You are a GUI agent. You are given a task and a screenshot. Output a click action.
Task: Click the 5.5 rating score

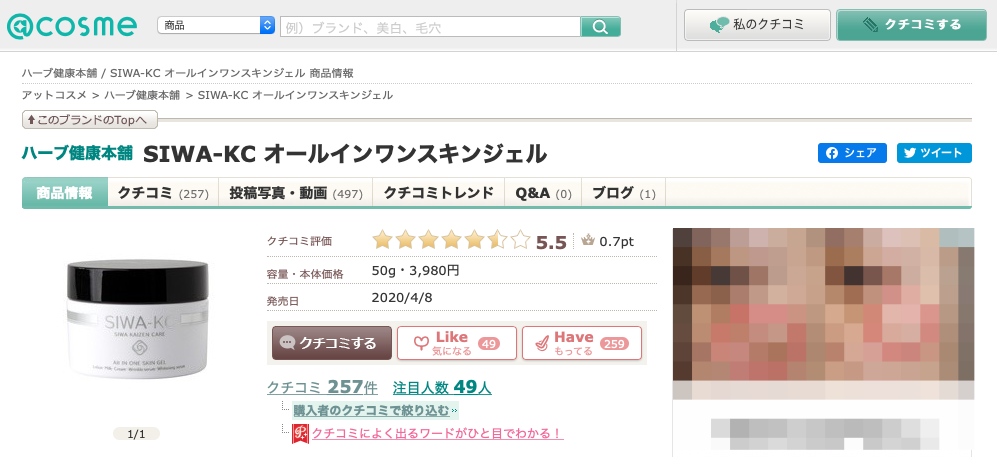click(551, 242)
